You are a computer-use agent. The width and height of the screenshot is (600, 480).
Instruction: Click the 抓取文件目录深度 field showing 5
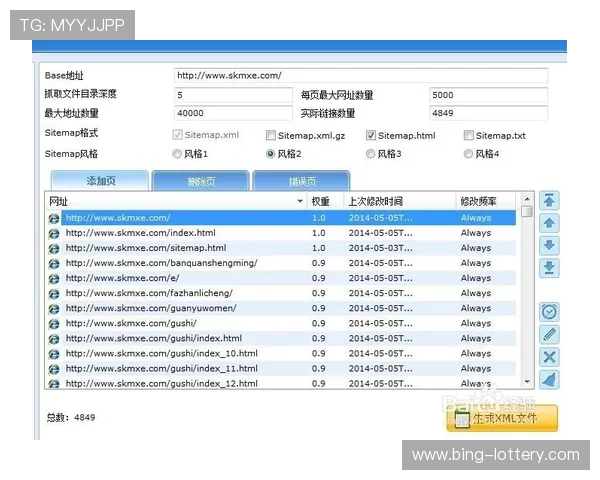click(233, 95)
